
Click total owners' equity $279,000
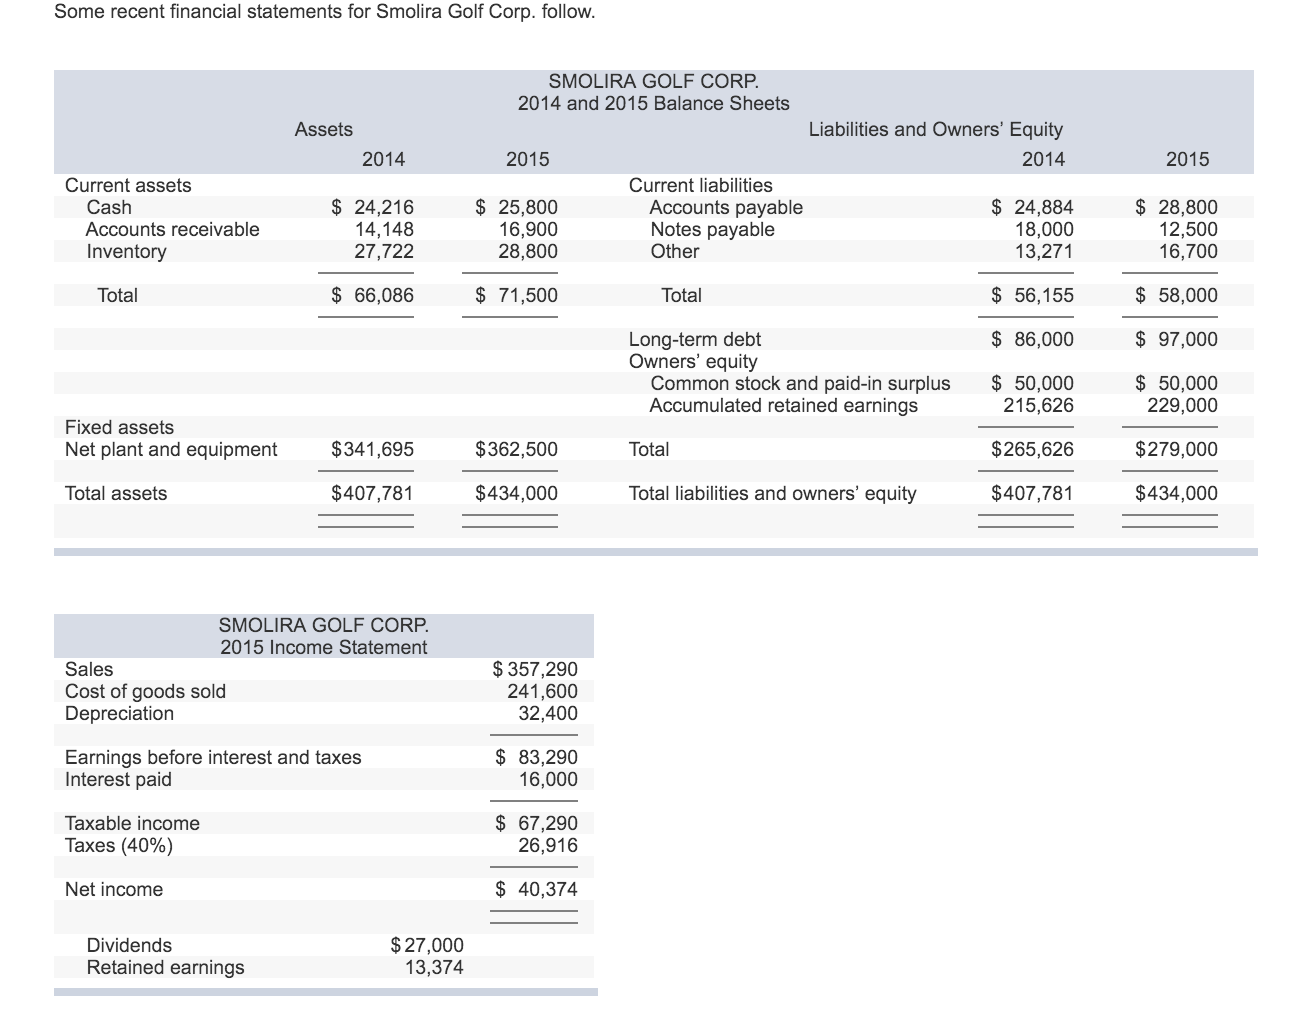pos(1177,449)
